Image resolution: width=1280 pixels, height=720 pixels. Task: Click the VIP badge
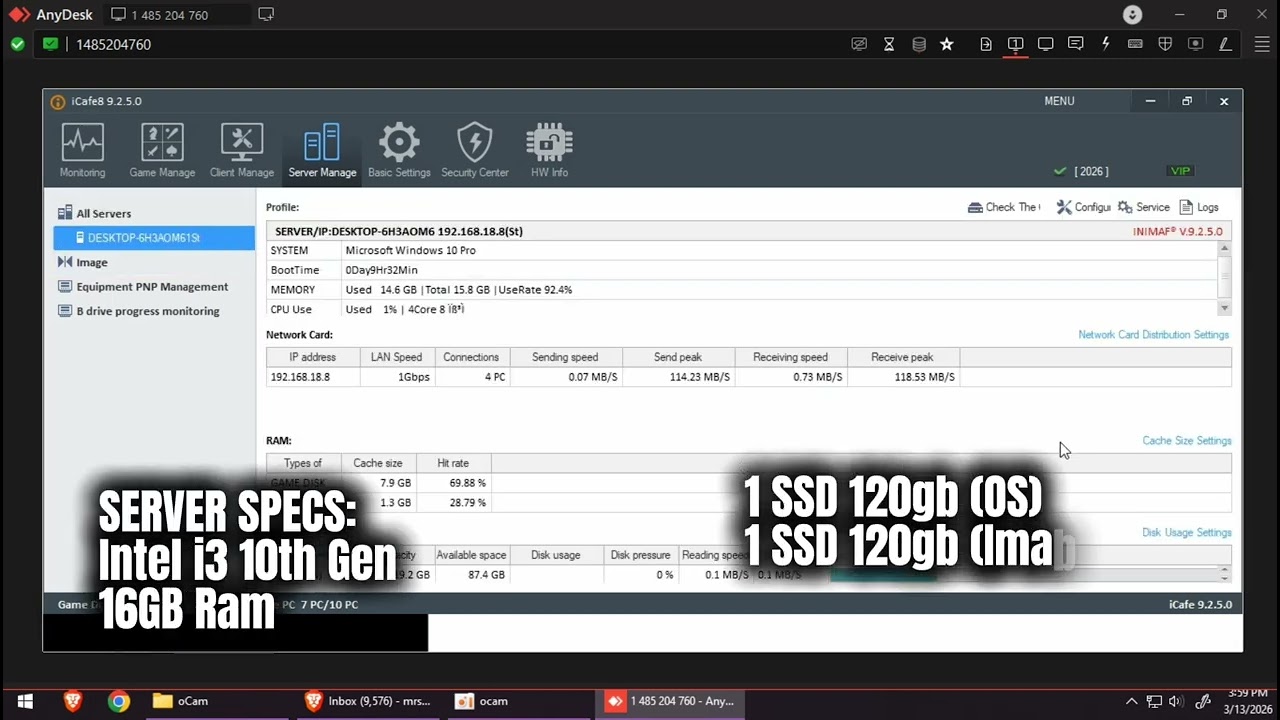[1181, 171]
